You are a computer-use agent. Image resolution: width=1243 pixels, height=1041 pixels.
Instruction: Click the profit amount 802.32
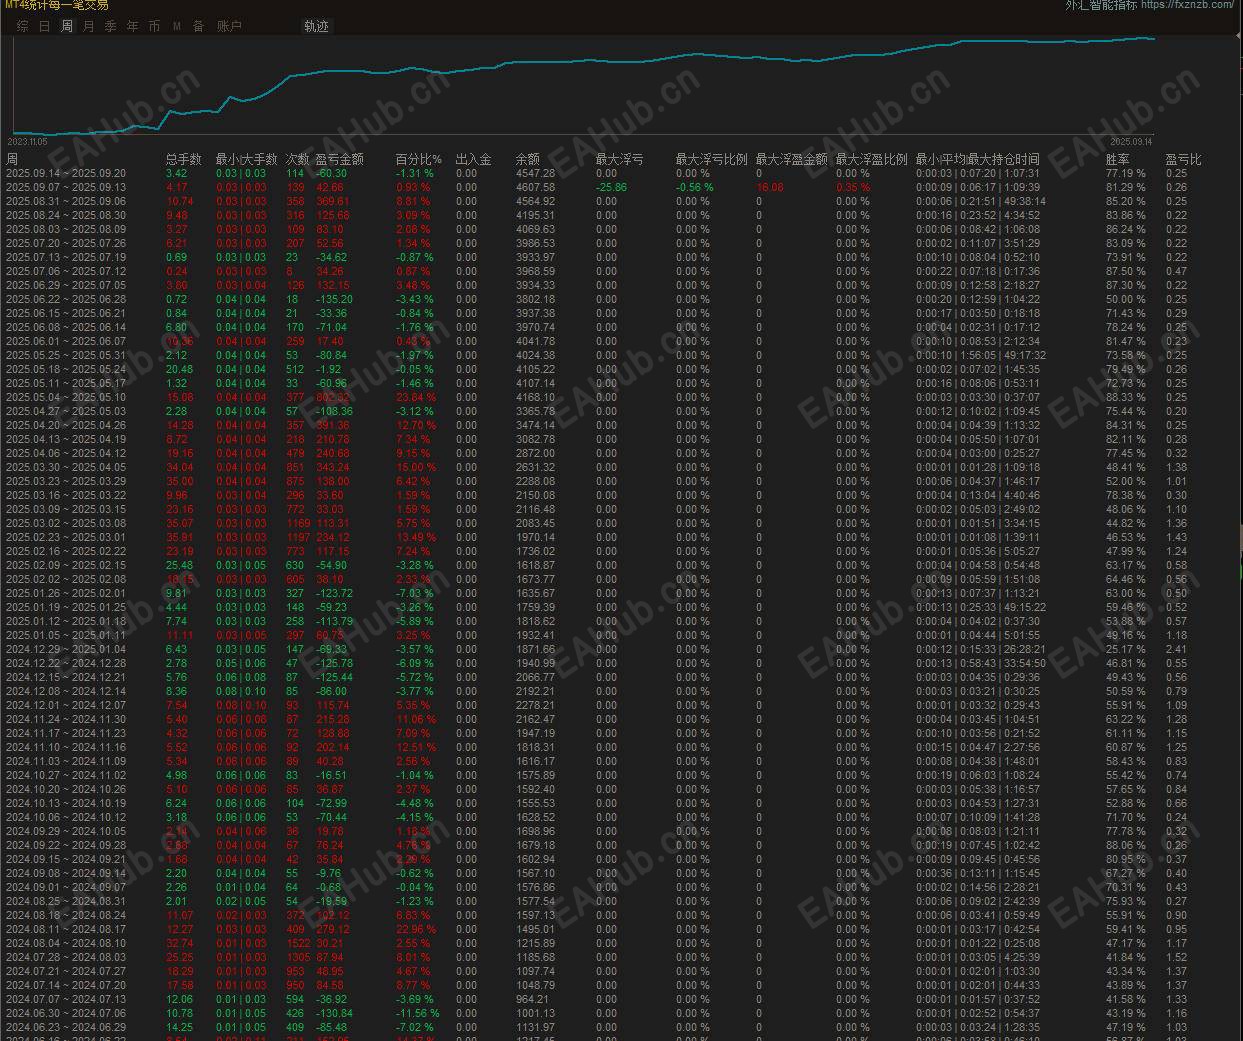tap(332, 397)
